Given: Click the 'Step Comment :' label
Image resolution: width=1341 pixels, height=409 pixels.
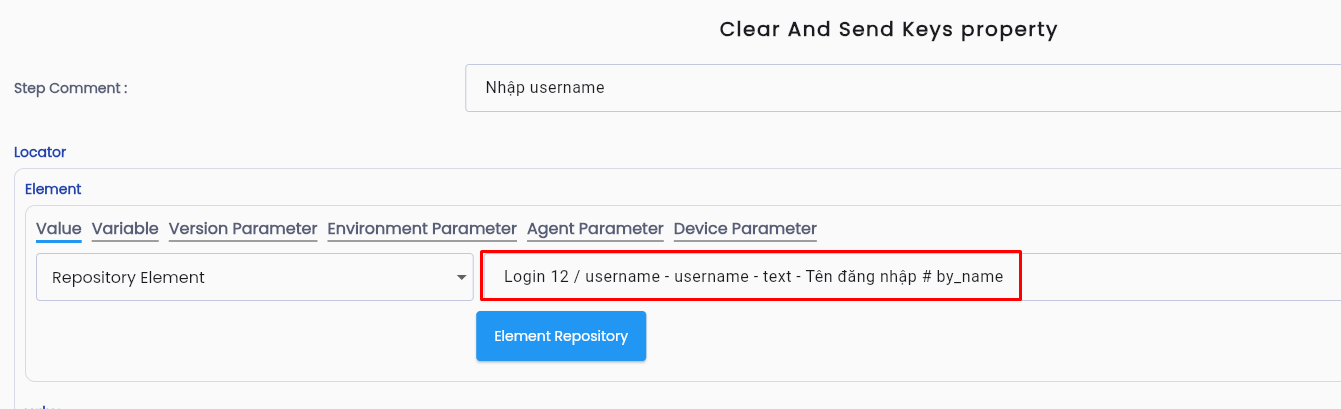Looking at the screenshot, I should tap(71, 88).
